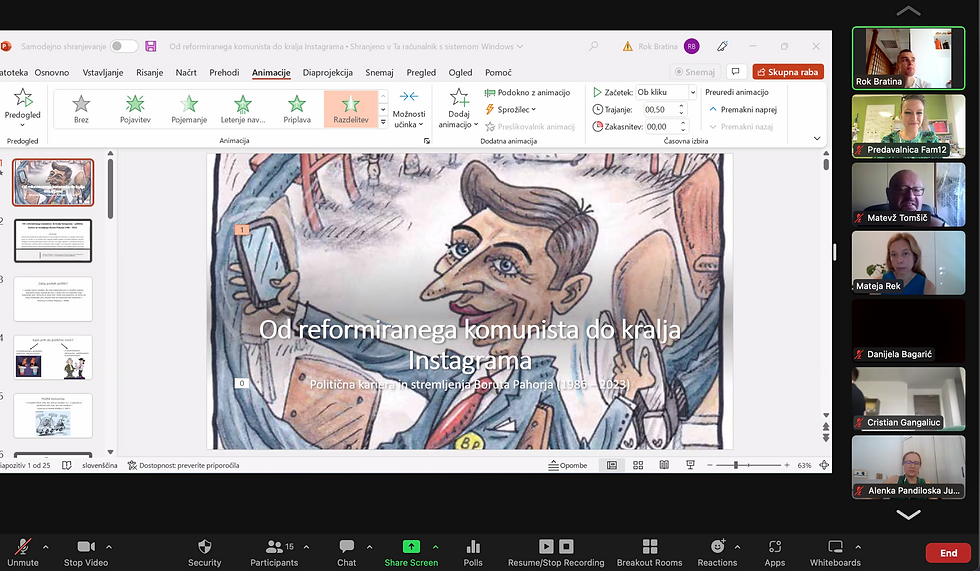This screenshot has height=571, width=980.
Task: Select slide 4 thumbnail
Action: (x=53, y=357)
